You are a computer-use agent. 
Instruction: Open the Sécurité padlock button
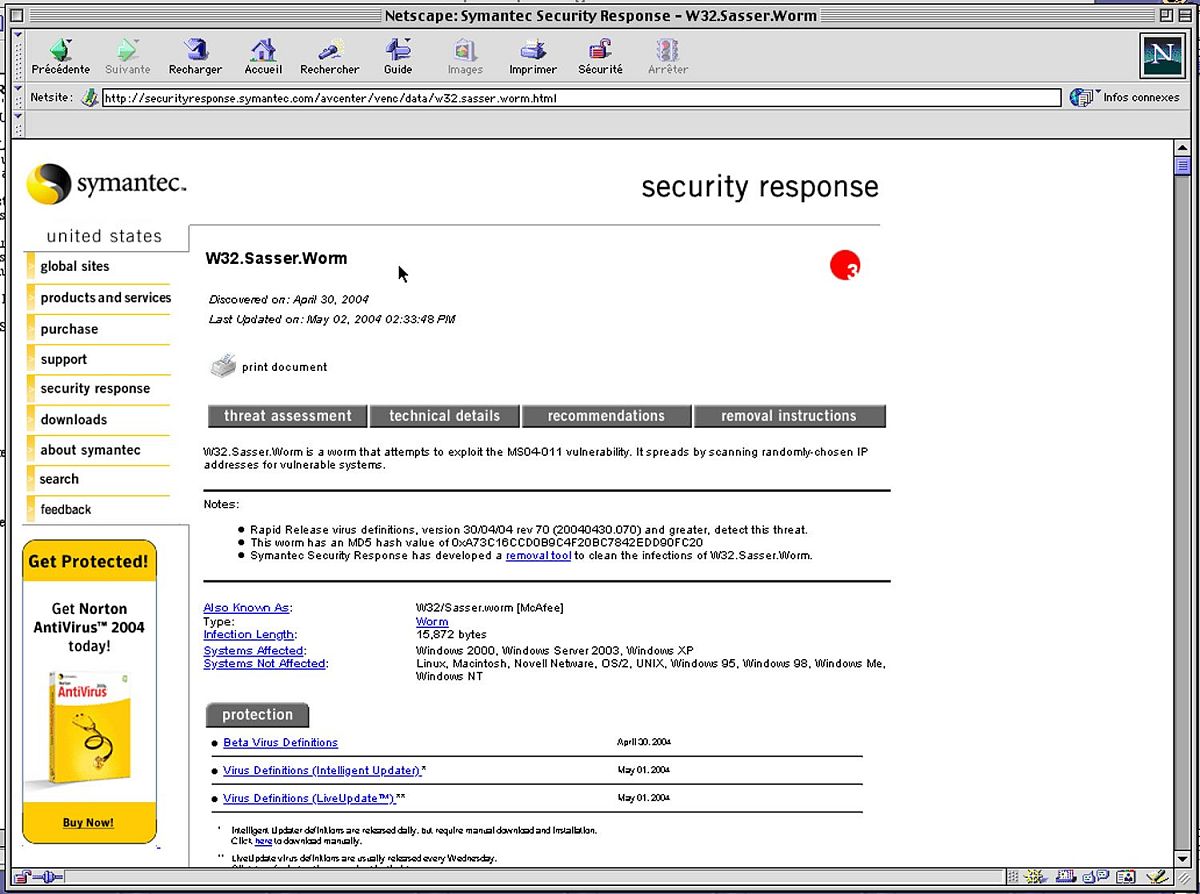(x=600, y=56)
